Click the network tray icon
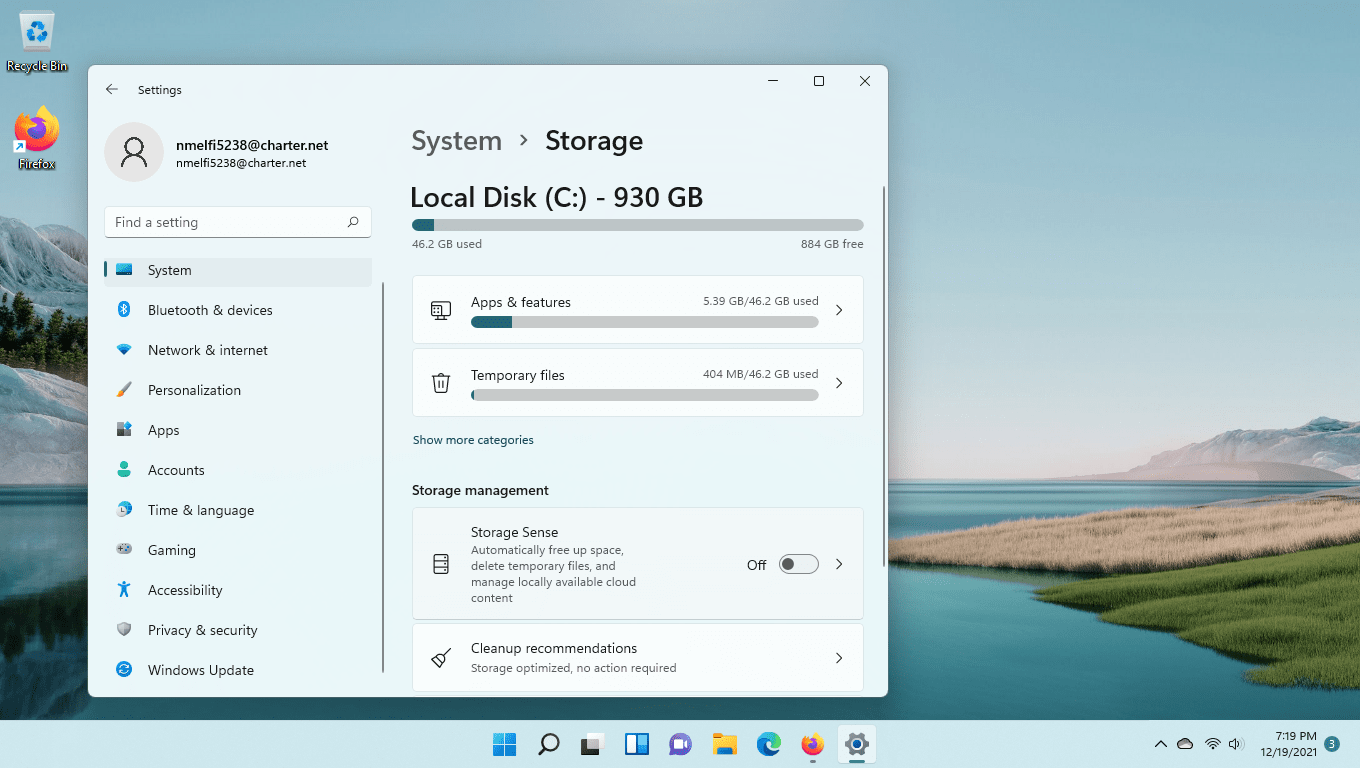Screen dimensions: 1360x768 point(1212,744)
